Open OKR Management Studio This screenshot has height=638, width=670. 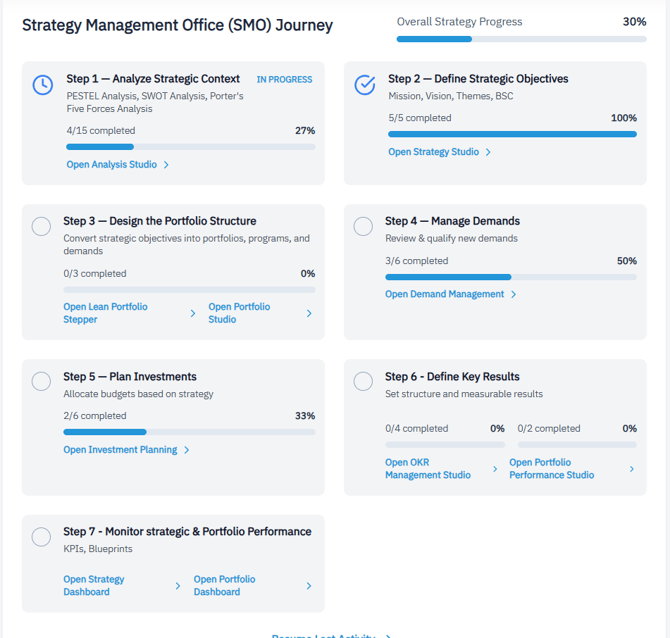click(x=428, y=469)
